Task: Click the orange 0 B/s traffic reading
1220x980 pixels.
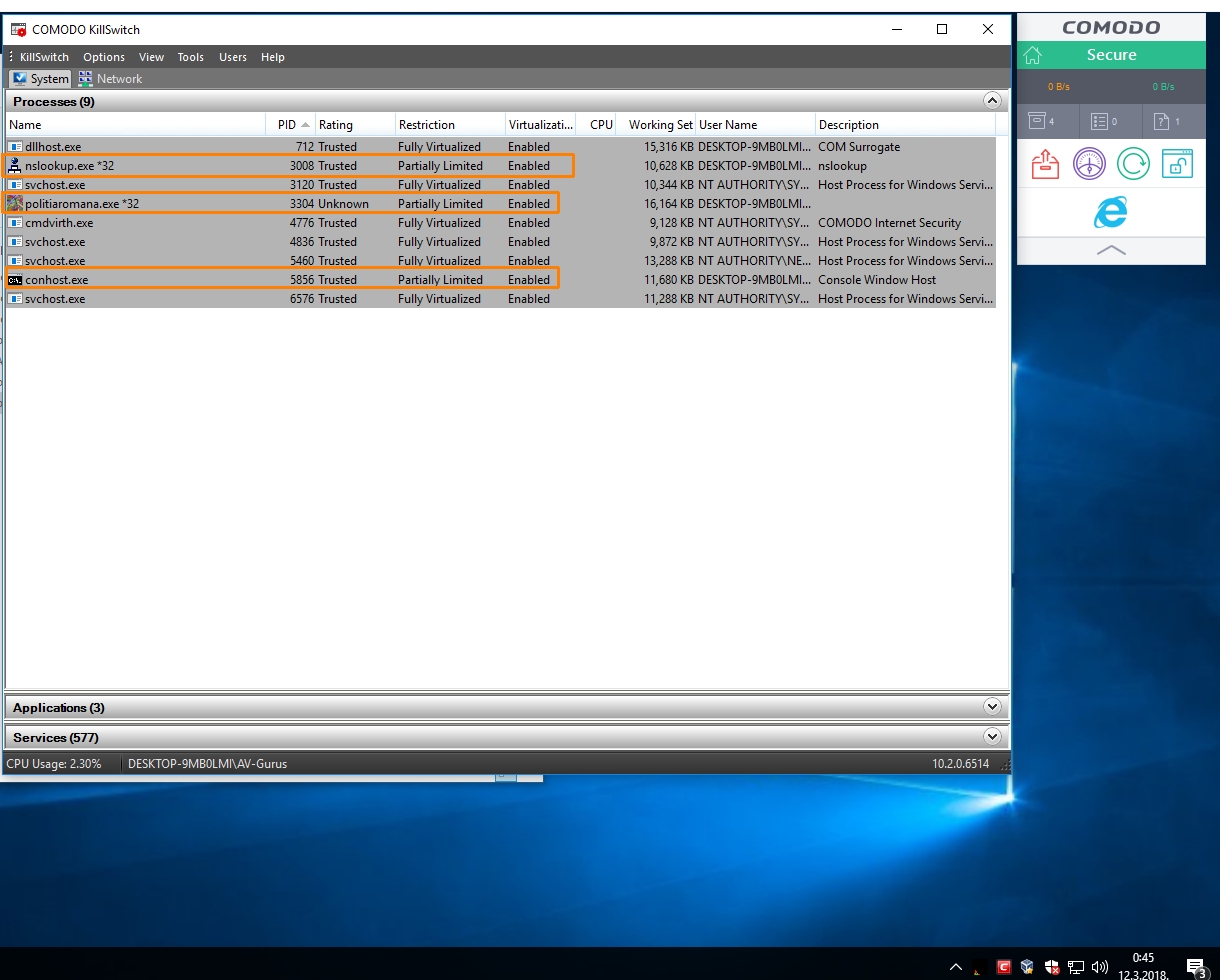Action: point(1058,87)
